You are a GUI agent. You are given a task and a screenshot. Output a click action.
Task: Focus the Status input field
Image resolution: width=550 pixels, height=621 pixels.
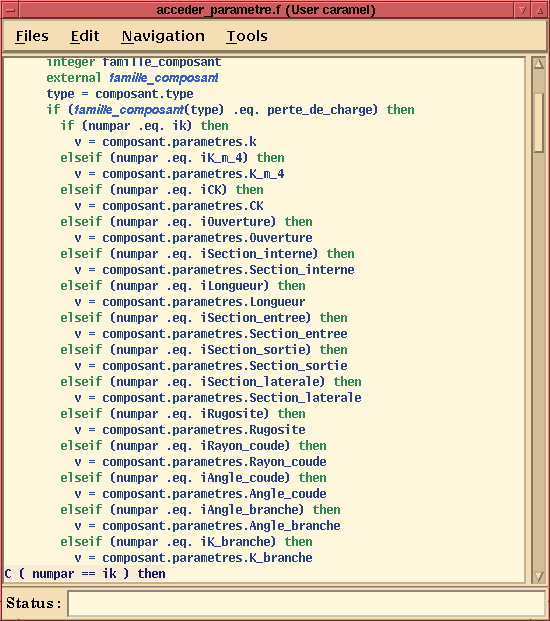click(x=306, y=604)
